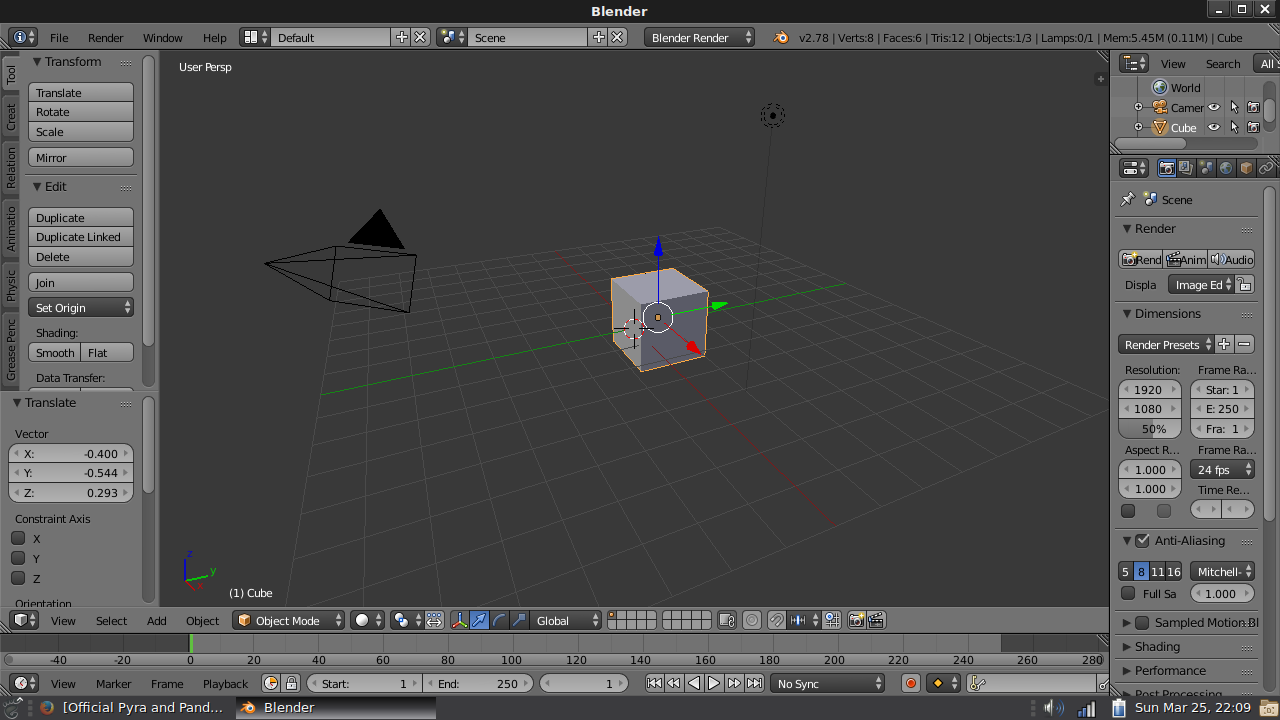Open the viewport shading selector
The height and width of the screenshot is (720, 1280).
(x=367, y=620)
